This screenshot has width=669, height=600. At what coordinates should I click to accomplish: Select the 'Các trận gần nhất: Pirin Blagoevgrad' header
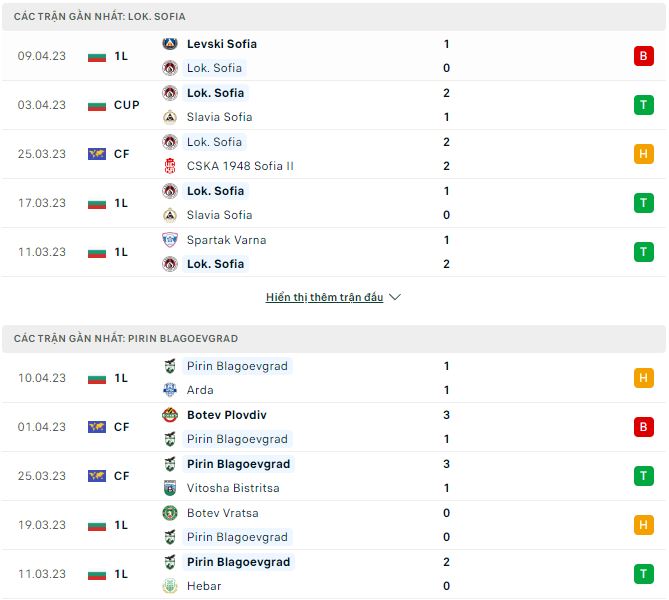pyautogui.click(x=126, y=339)
